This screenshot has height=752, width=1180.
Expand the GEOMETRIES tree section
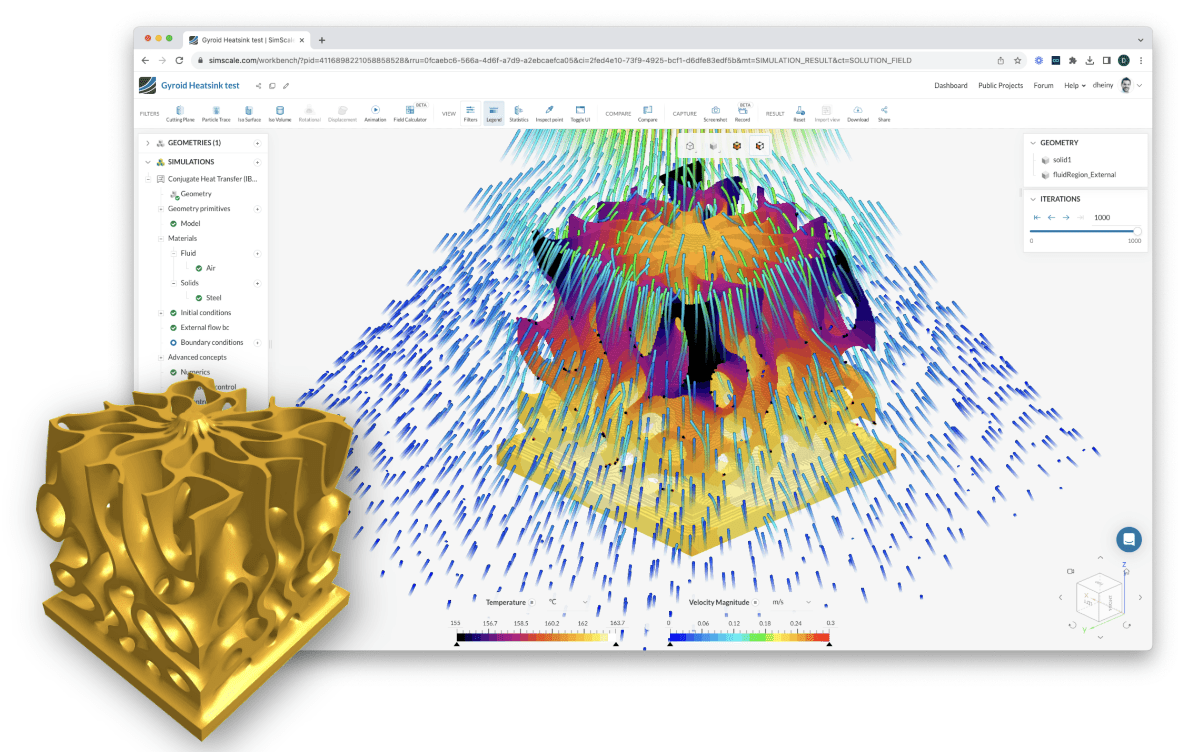148,143
